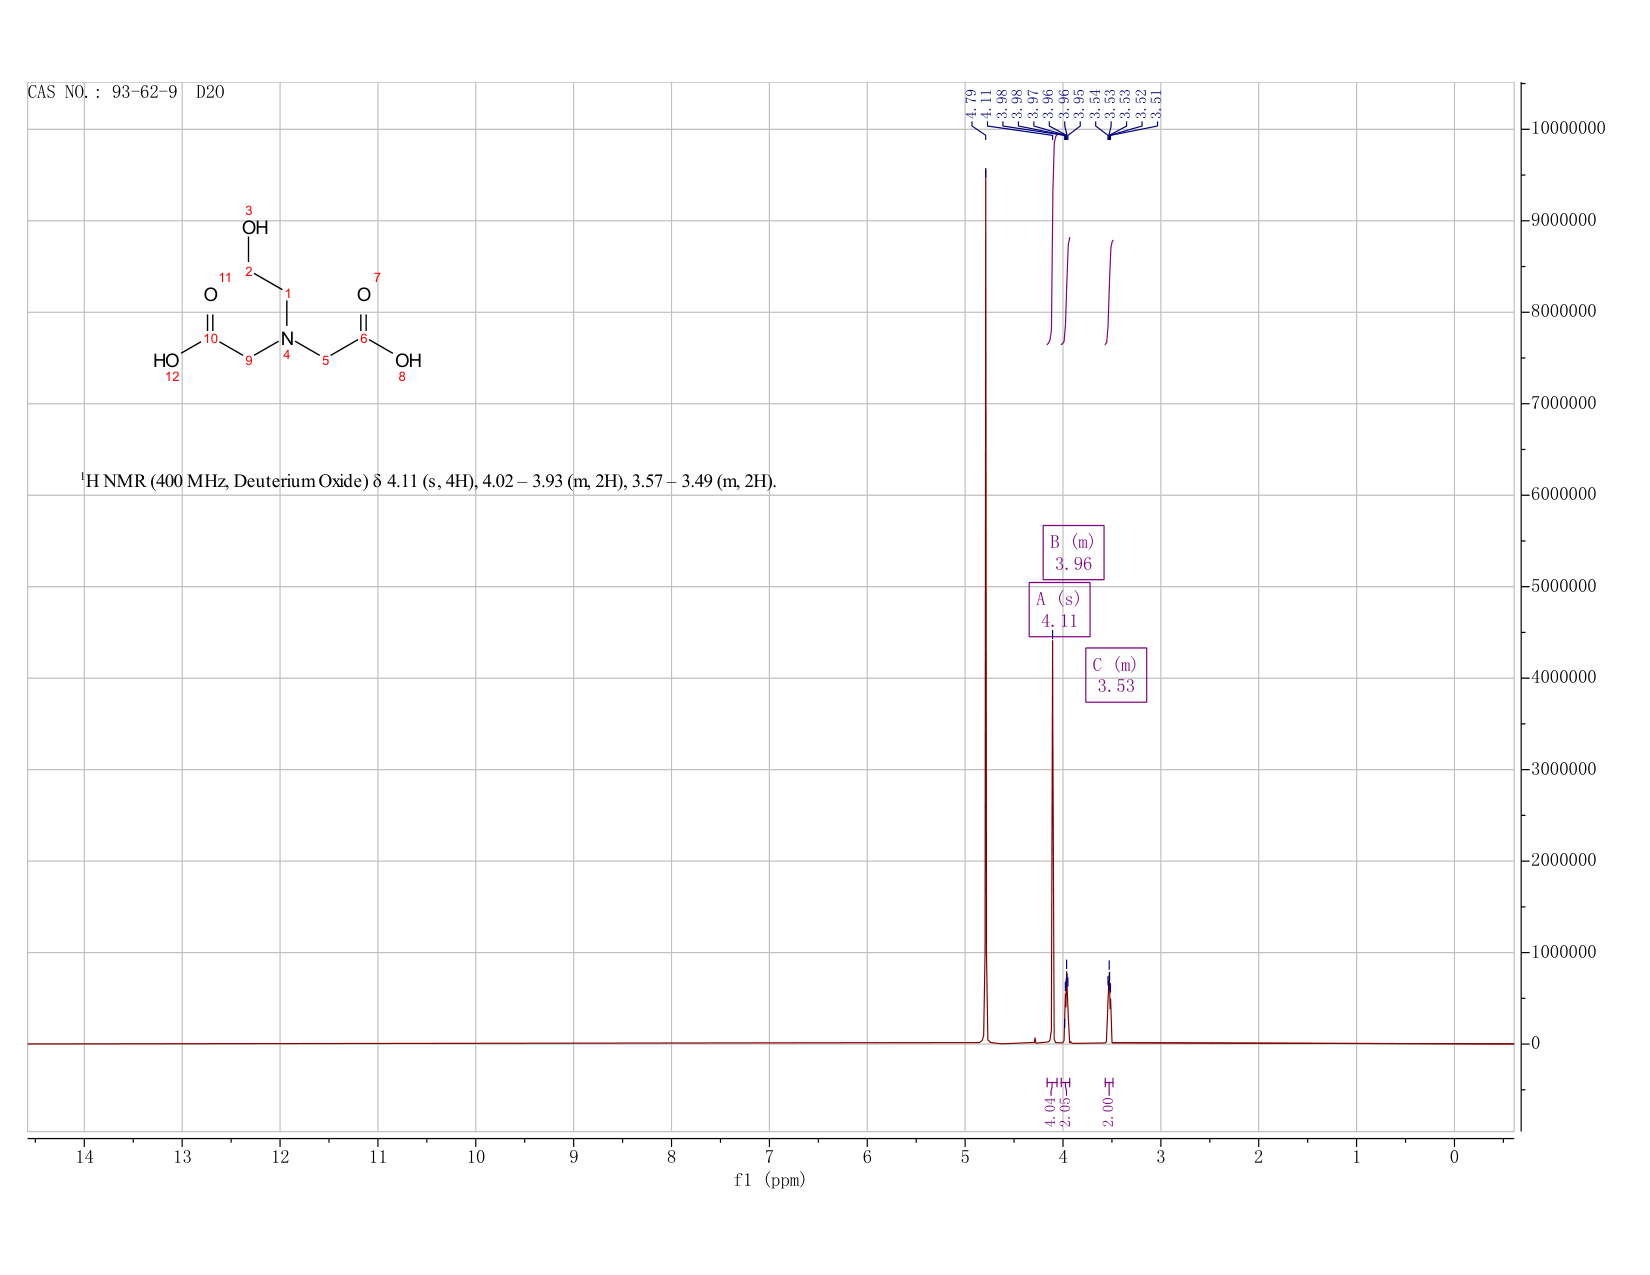Select the 1H NMR report text line
The image size is (1650, 1275).
[428, 481]
